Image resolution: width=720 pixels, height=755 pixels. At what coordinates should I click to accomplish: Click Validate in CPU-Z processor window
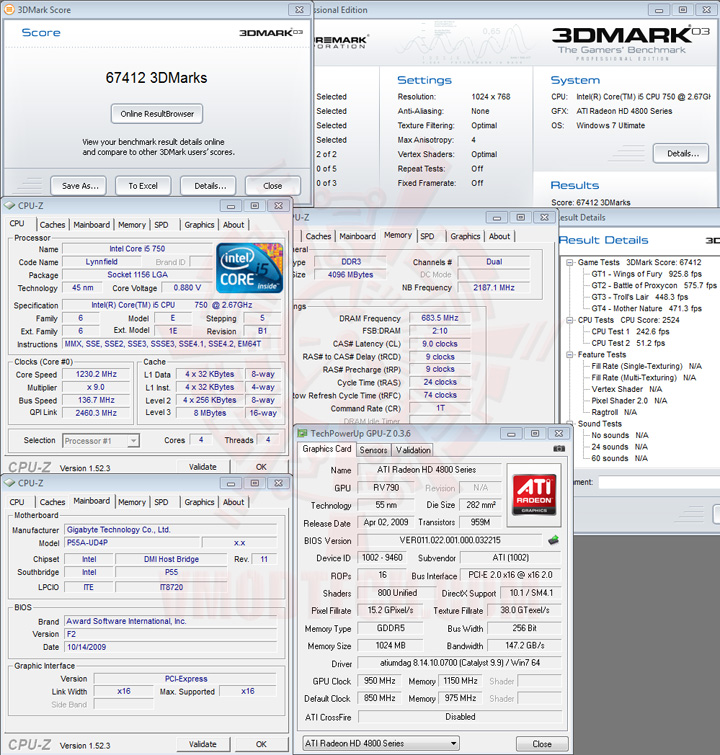(x=202, y=467)
